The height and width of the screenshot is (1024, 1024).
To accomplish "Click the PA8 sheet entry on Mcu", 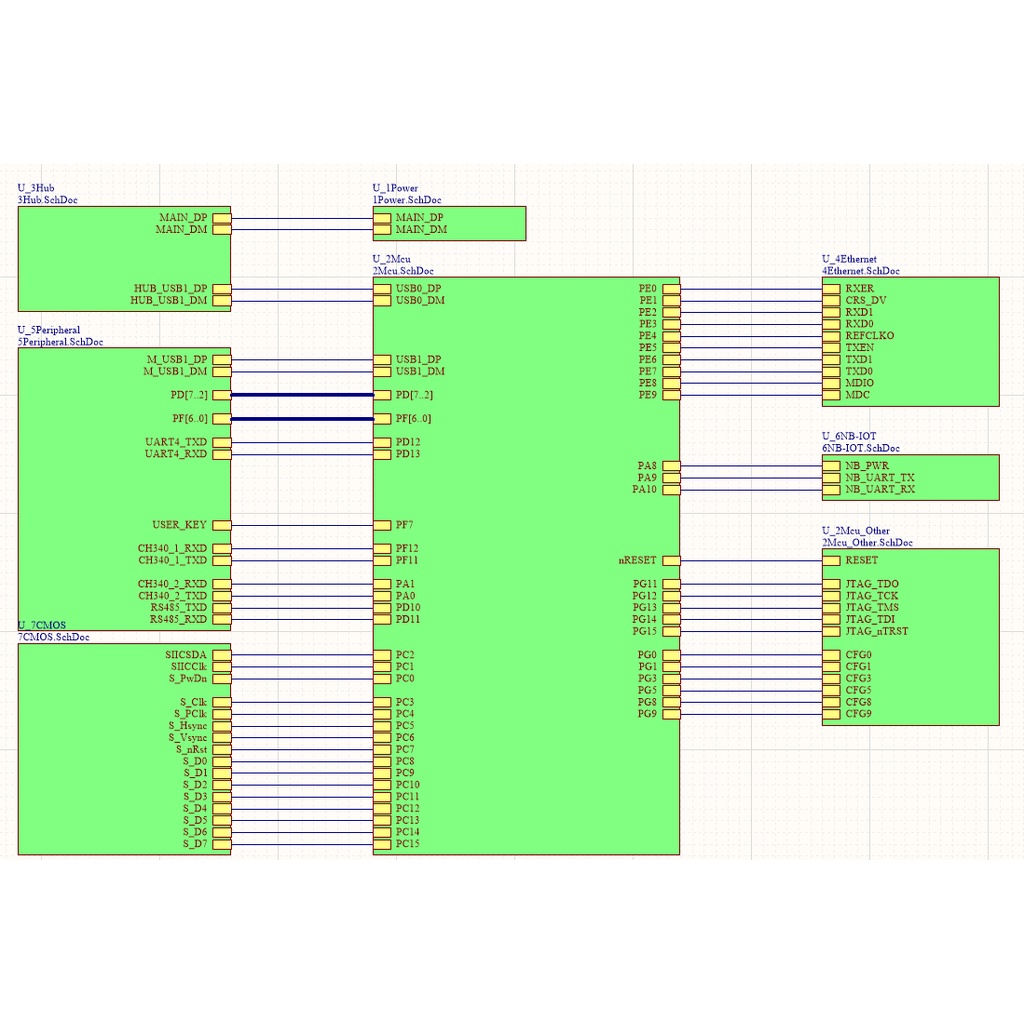I will pyautogui.click(x=671, y=466).
